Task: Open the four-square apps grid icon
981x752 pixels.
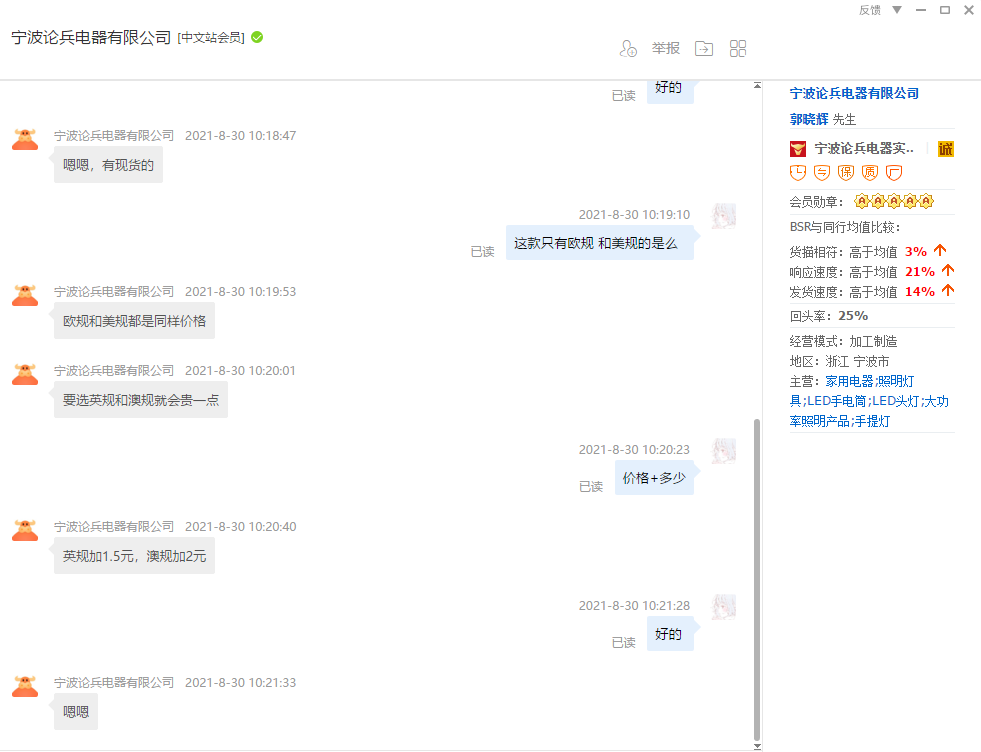Action: click(x=738, y=48)
